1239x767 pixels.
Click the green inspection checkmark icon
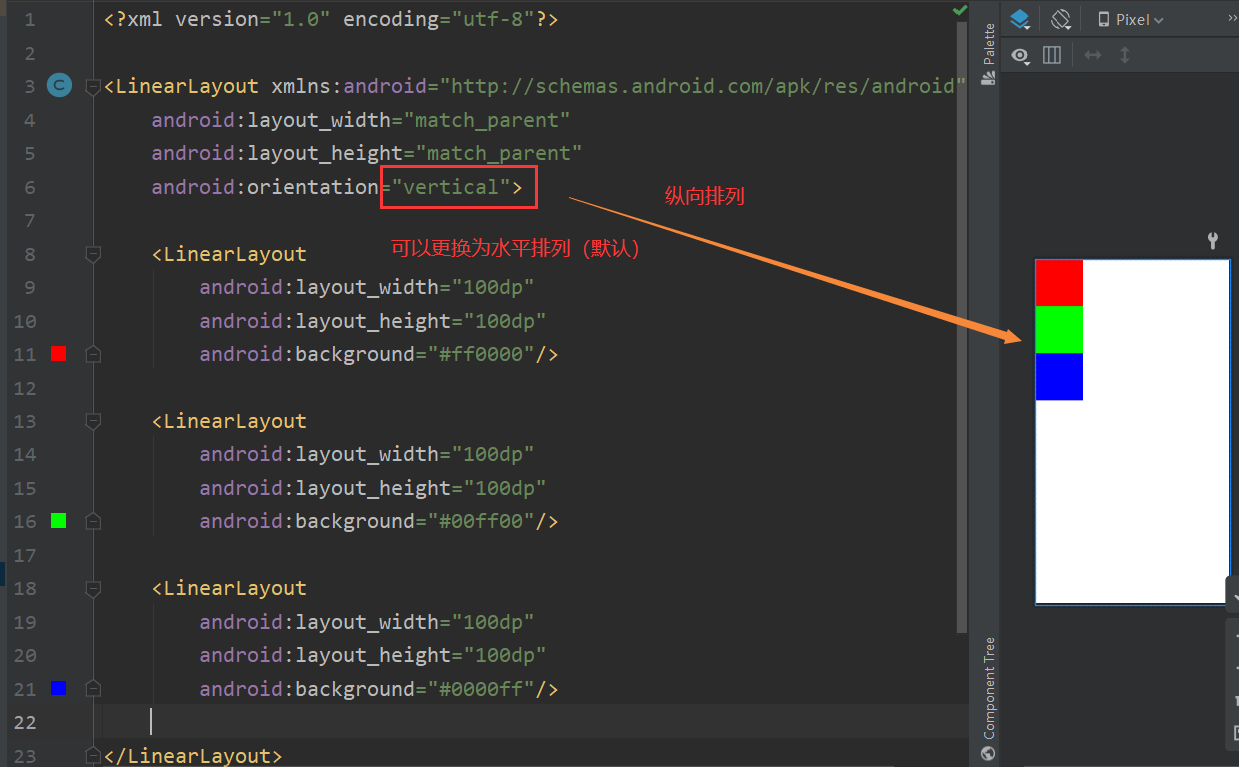(x=960, y=10)
